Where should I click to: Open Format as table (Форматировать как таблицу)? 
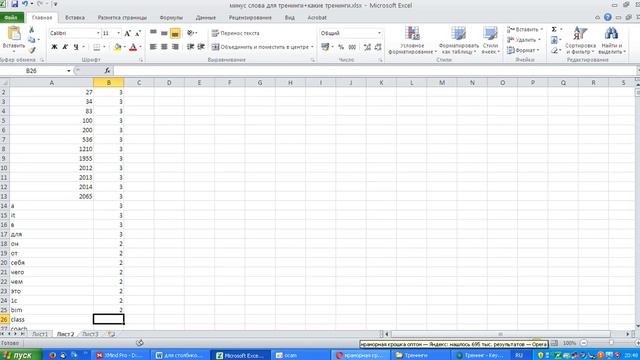point(458,40)
